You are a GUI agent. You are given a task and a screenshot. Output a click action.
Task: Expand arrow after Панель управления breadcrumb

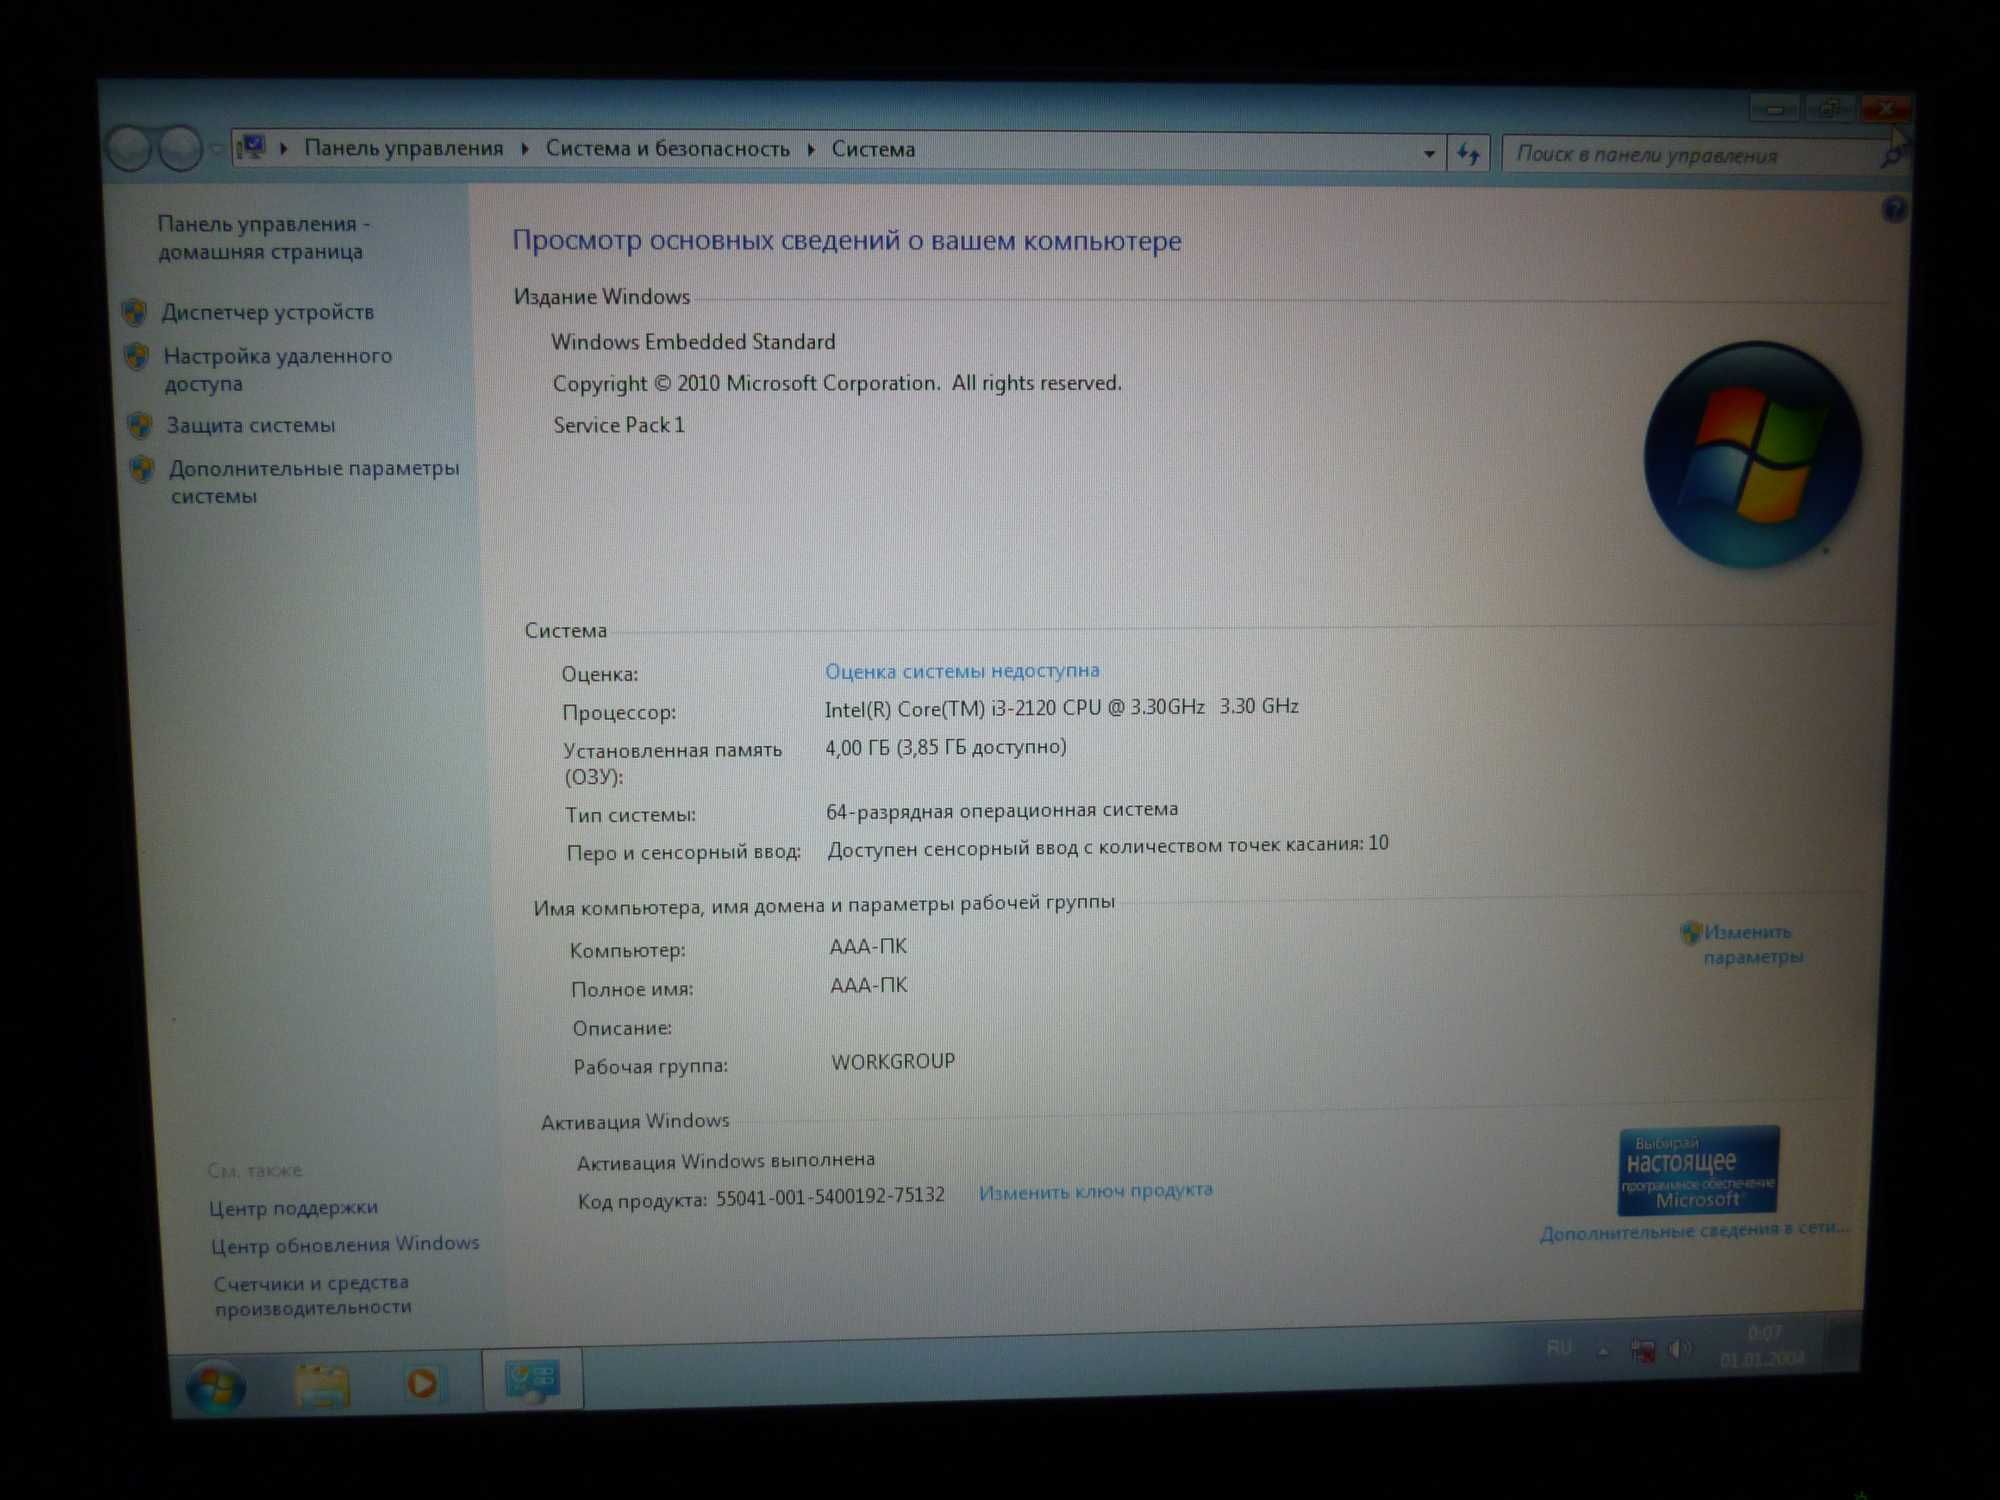[x=525, y=149]
